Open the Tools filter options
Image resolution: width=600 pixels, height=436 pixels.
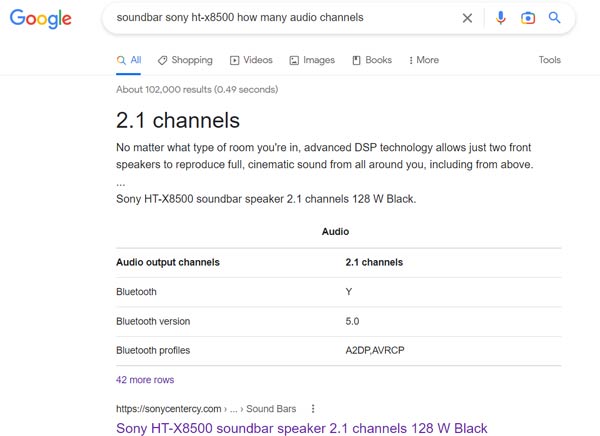point(550,60)
